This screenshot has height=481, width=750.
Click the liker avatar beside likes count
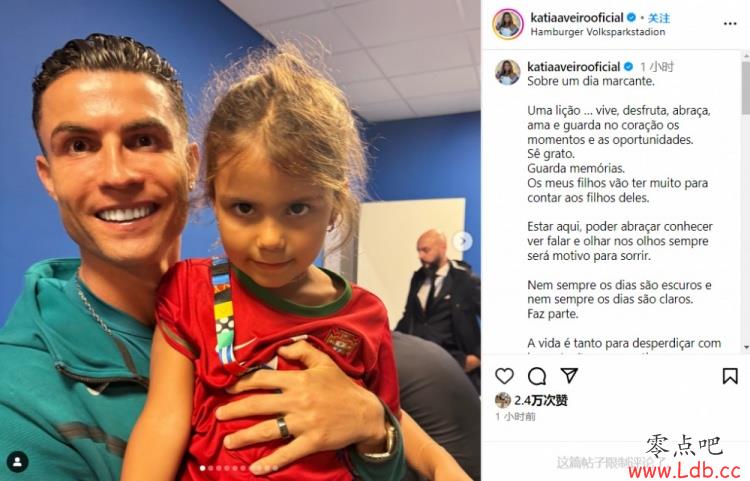503,400
